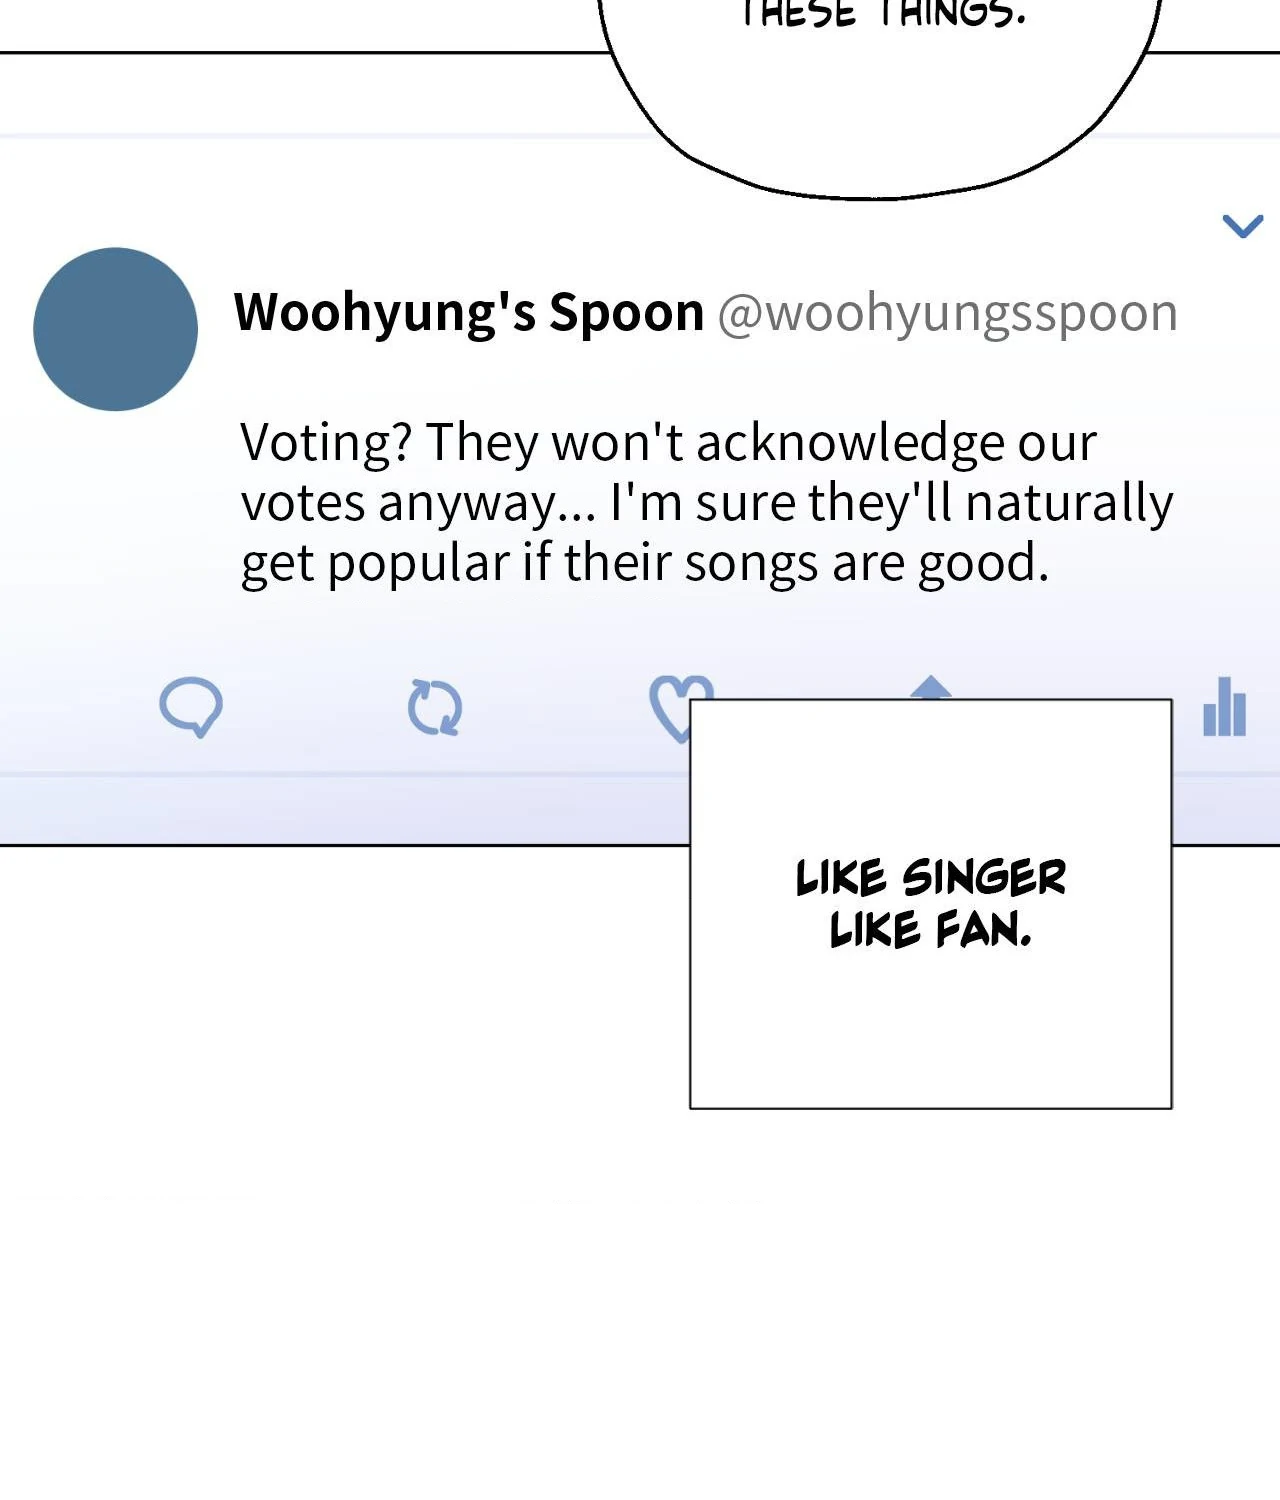Like the tweet with the heart icon
This screenshot has height=1500, width=1280.
669,707
